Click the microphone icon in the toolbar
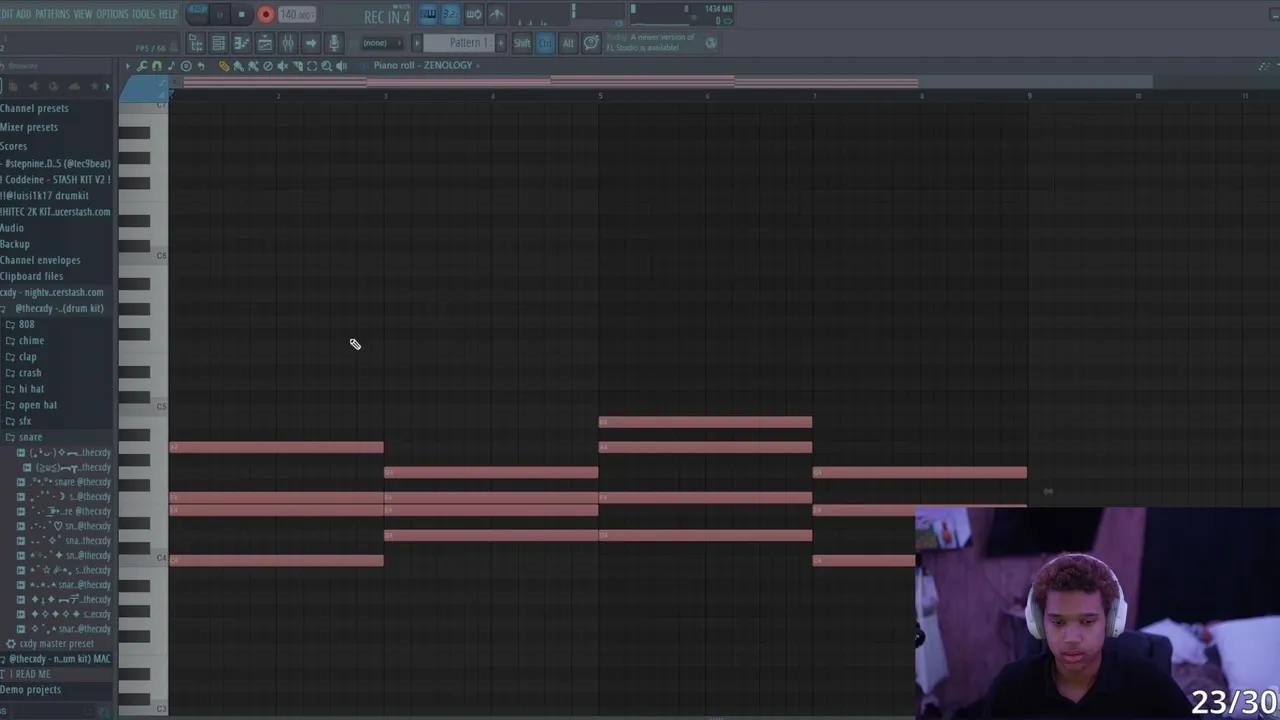The height and width of the screenshot is (720, 1280). [x=334, y=43]
